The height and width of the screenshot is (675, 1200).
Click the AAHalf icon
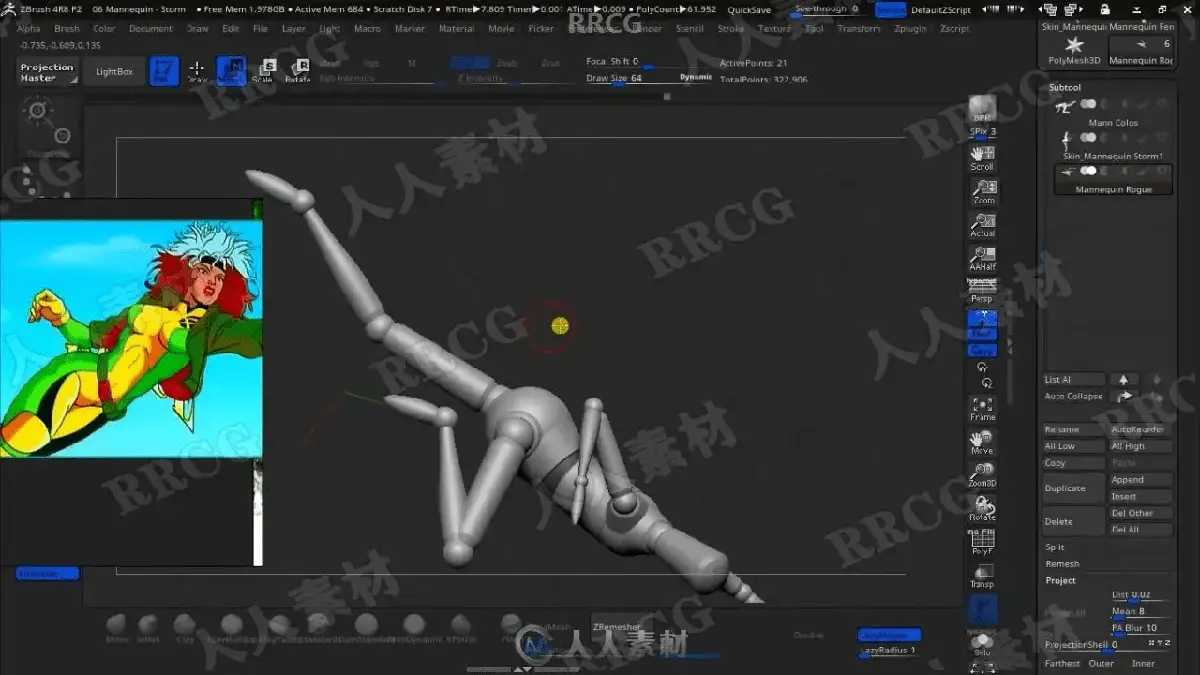982,258
